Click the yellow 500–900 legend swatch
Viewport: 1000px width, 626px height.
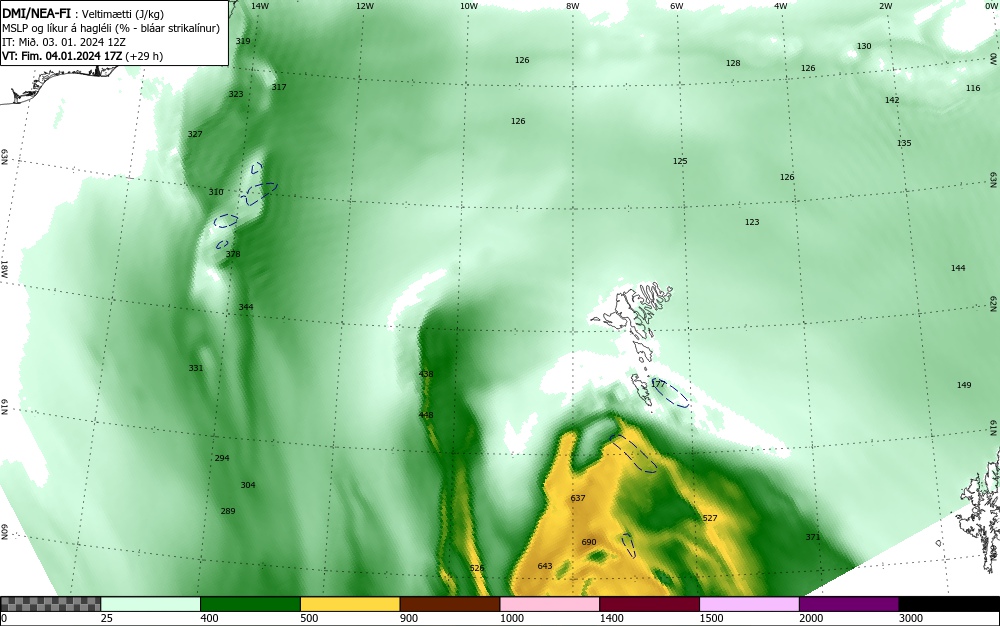tap(350, 604)
